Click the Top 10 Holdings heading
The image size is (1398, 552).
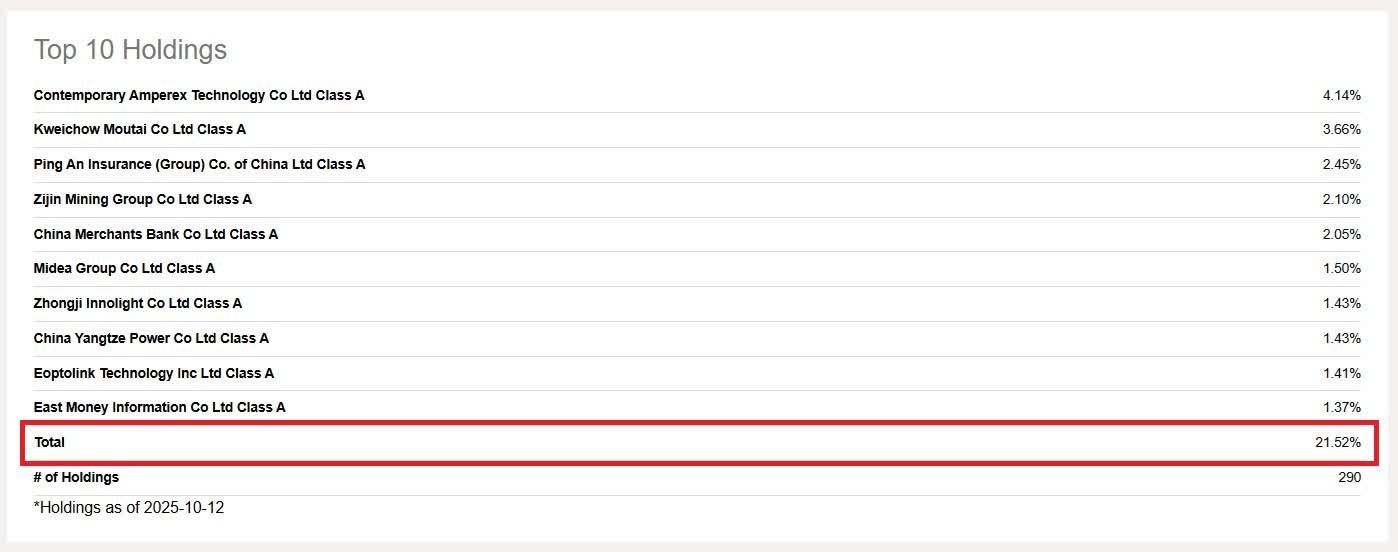click(x=130, y=50)
